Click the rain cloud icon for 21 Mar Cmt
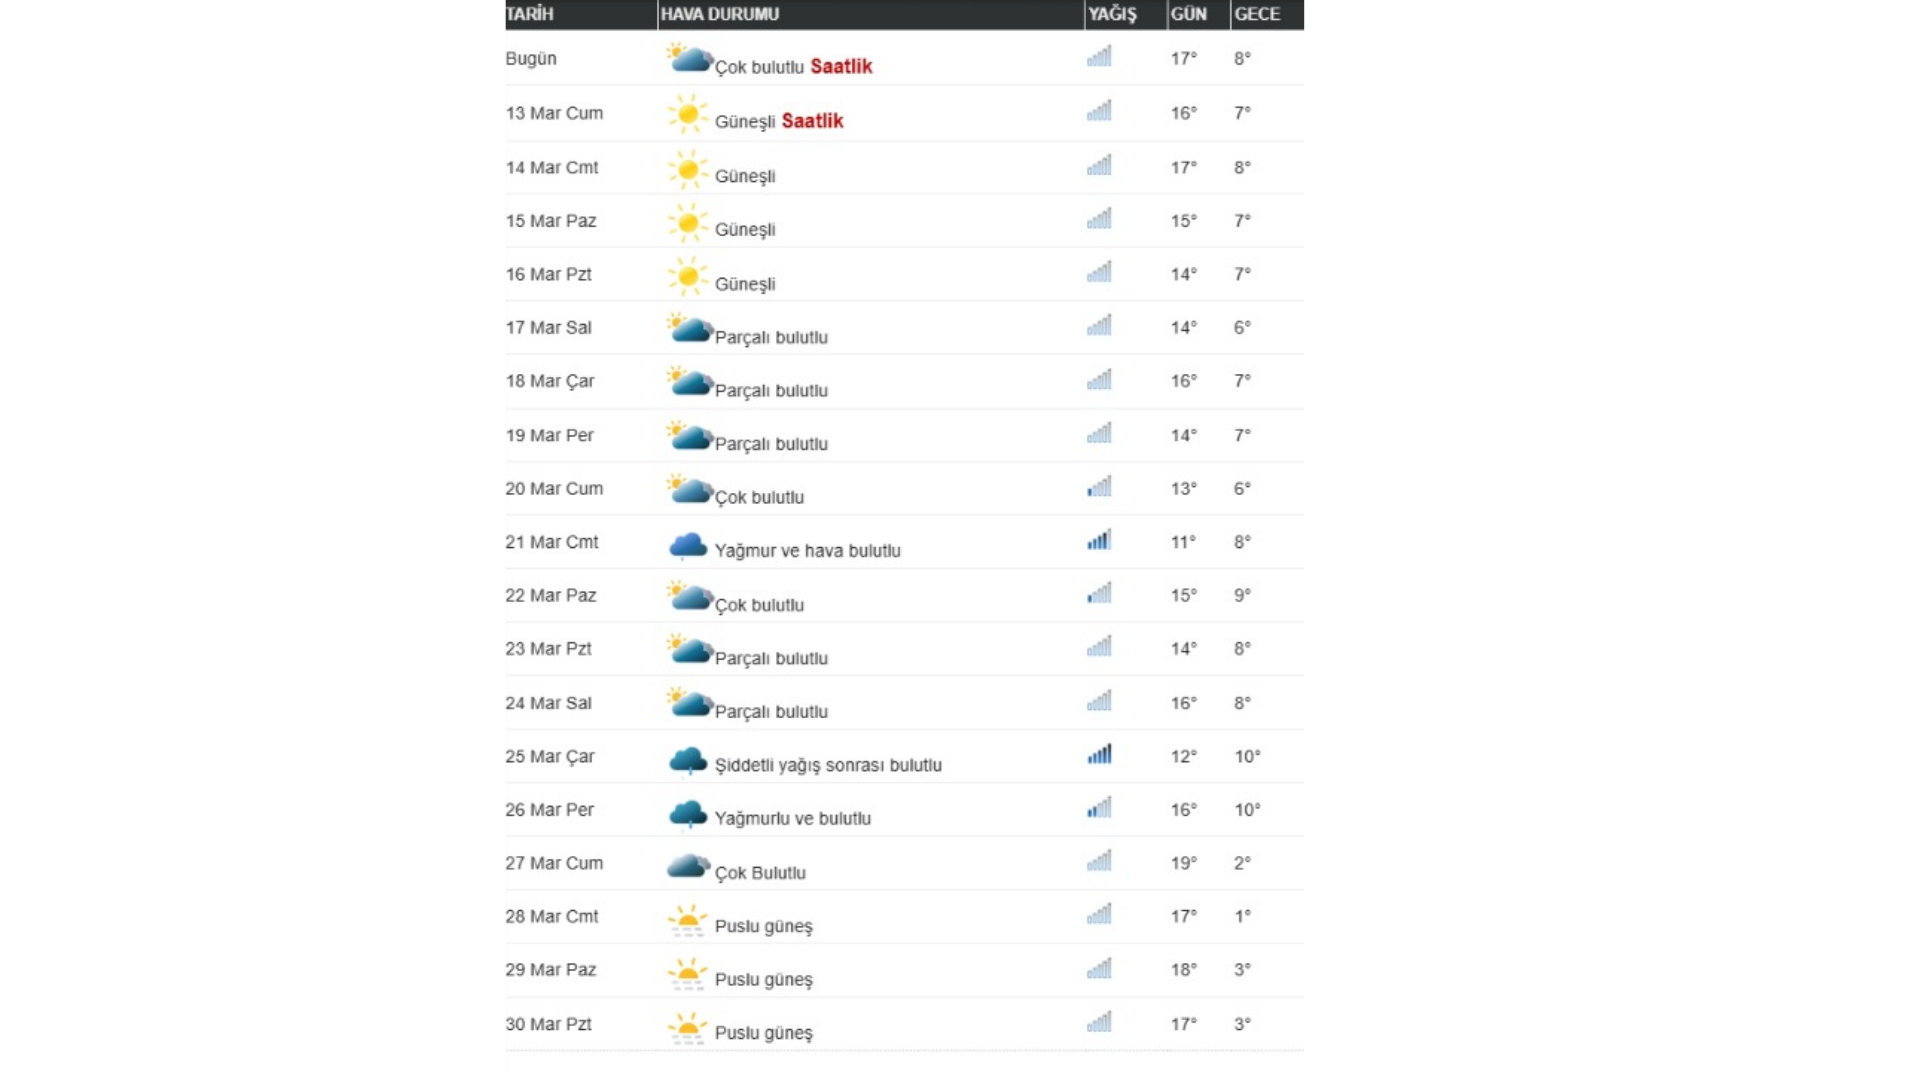 click(687, 545)
